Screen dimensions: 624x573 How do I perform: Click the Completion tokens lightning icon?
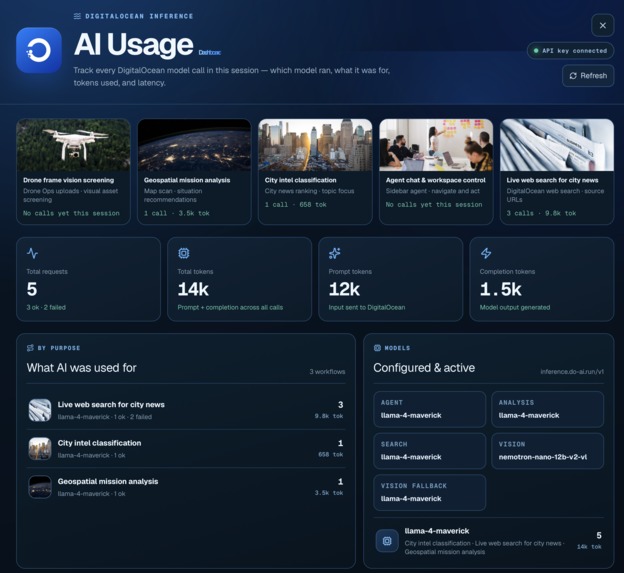point(486,253)
